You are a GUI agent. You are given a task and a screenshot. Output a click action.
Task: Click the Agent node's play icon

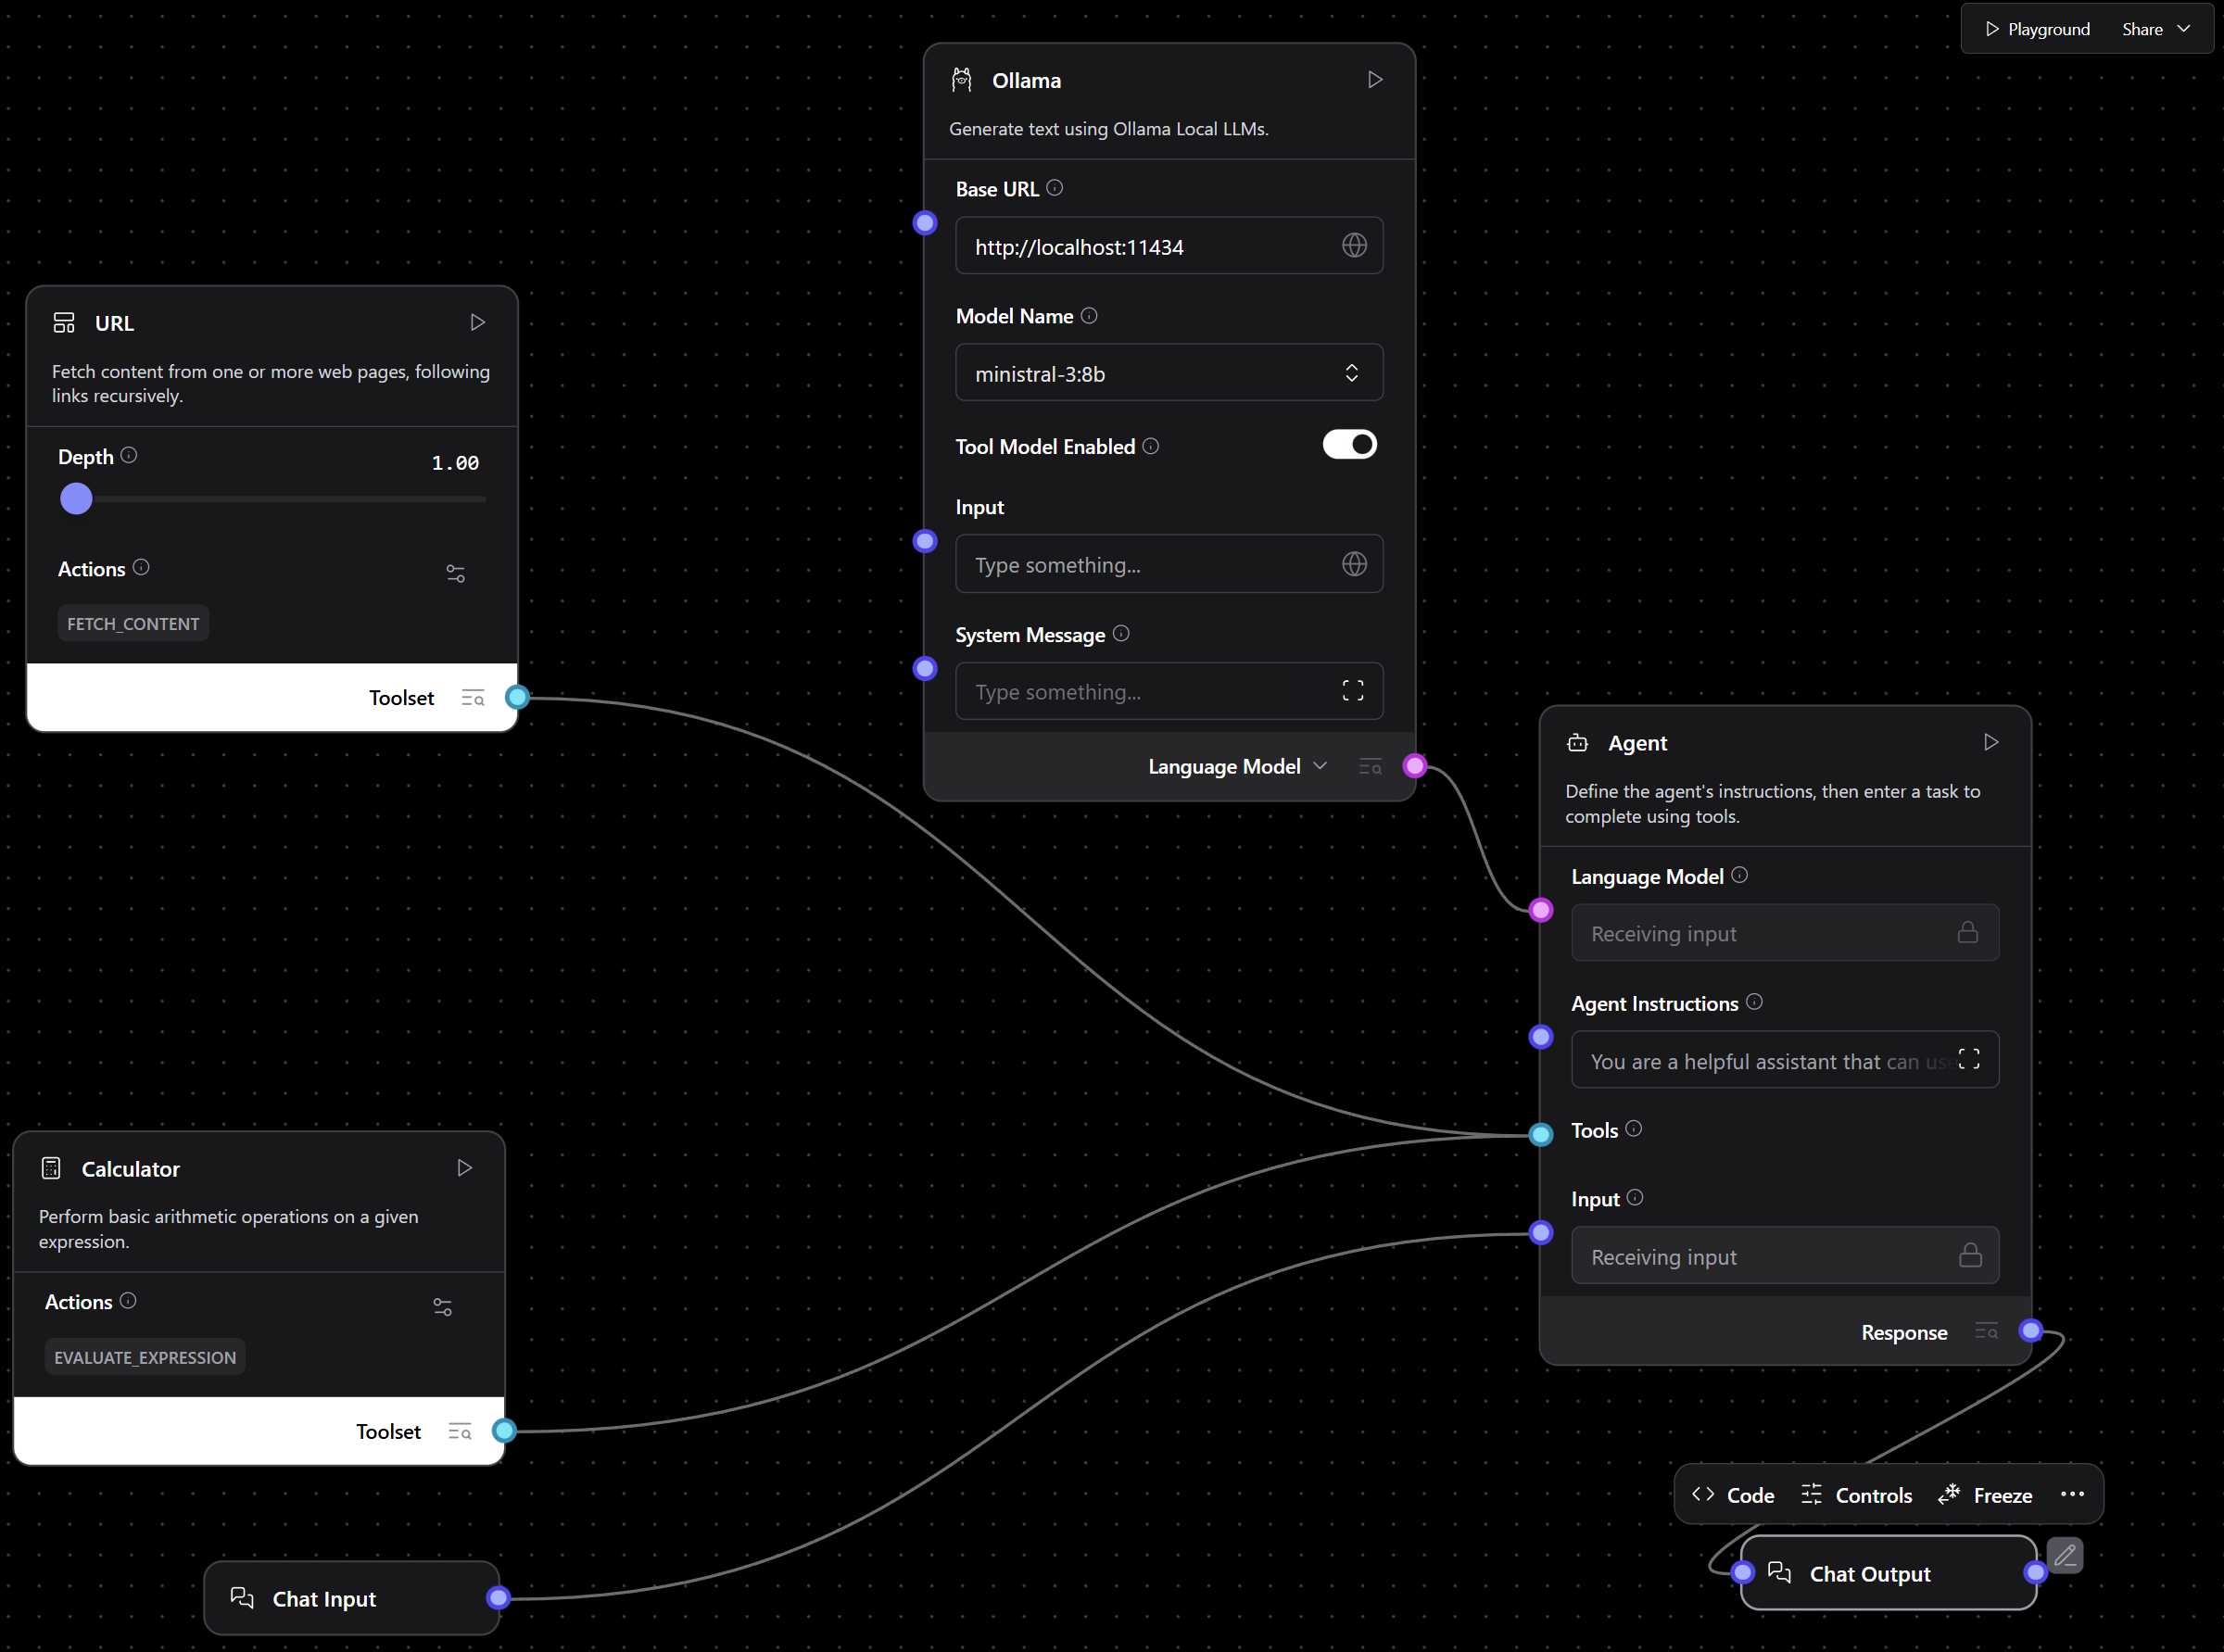pos(1990,742)
